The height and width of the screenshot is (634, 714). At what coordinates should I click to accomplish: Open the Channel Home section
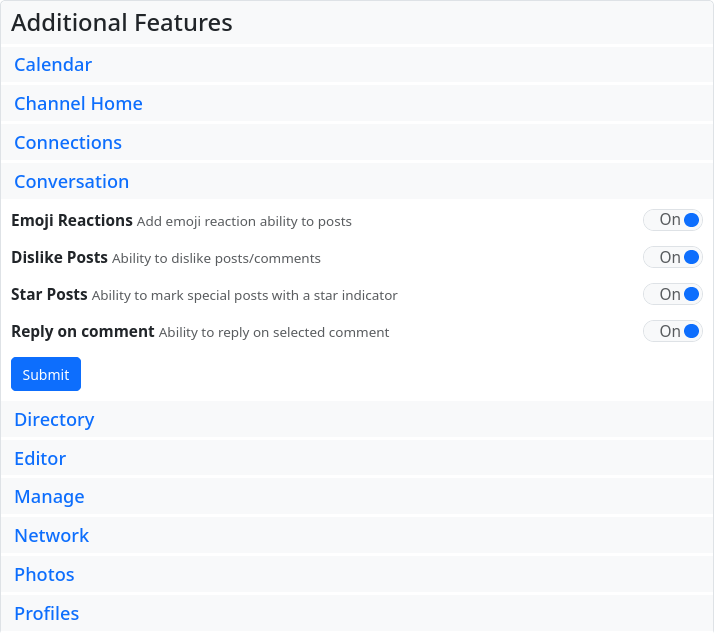coord(78,104)
